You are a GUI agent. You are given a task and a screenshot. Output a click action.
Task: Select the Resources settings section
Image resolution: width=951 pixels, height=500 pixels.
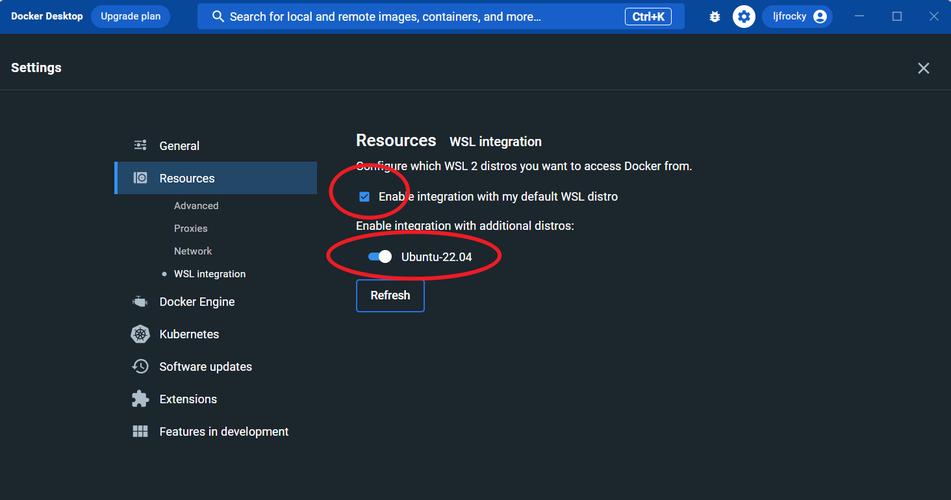click(215, 178)
